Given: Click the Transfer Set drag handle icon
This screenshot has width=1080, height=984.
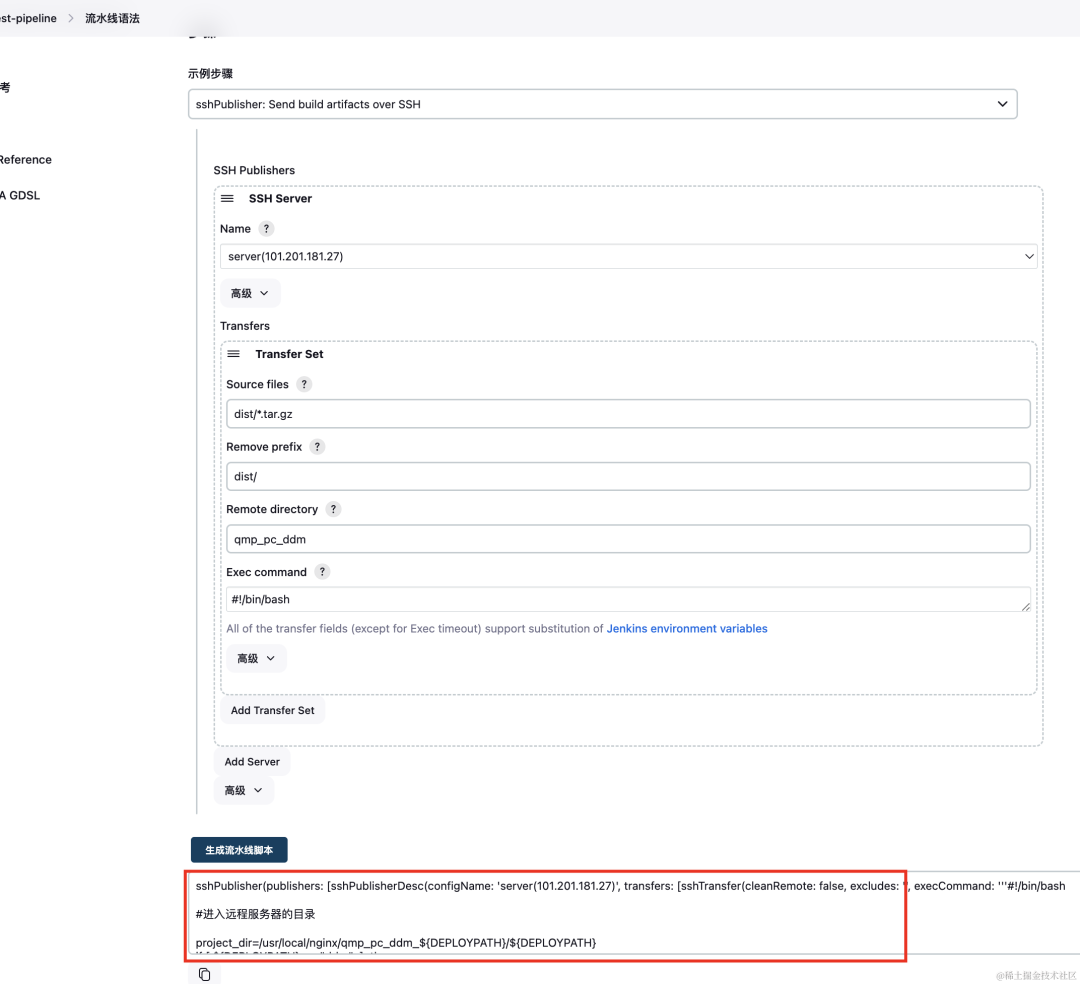Looking at the screenshot, I should pos(233,354).
